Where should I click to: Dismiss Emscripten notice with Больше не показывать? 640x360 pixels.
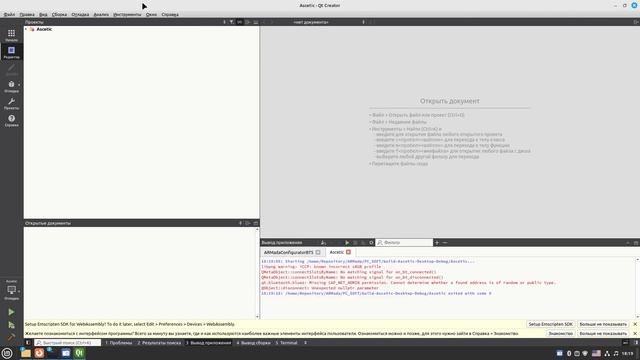click(603, 324)
